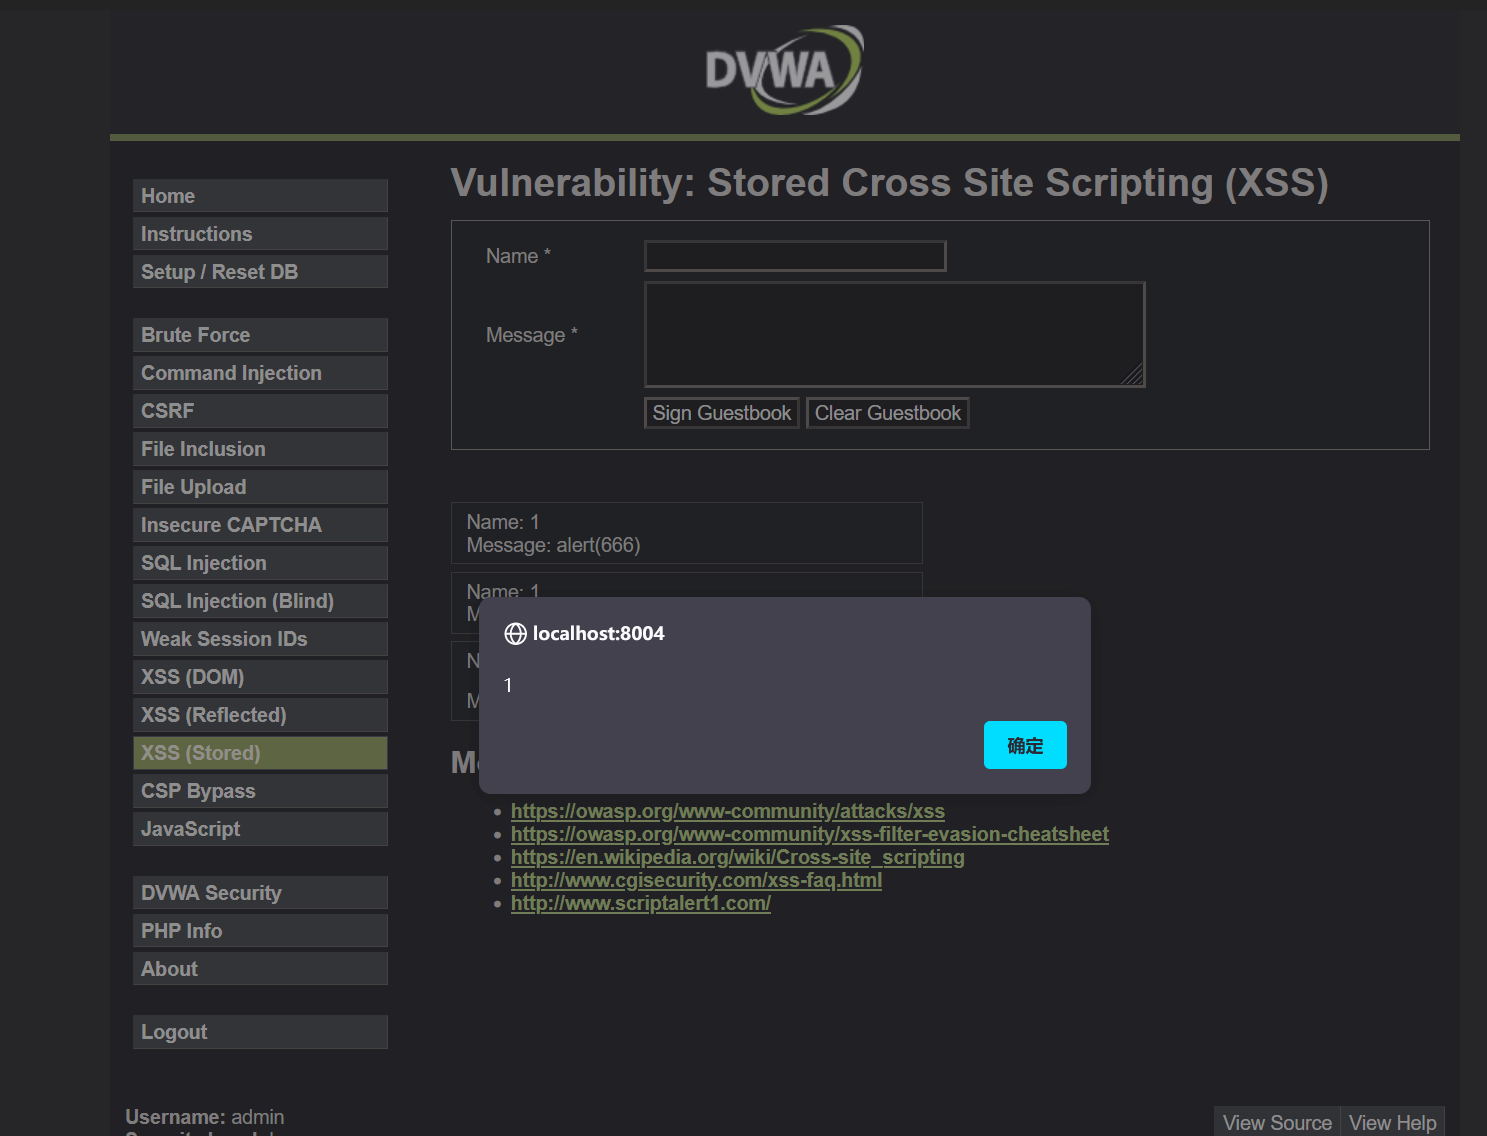Select File Inclusion in sidebar
This screenshot has width=1487, height=1136.
point(260,449)
